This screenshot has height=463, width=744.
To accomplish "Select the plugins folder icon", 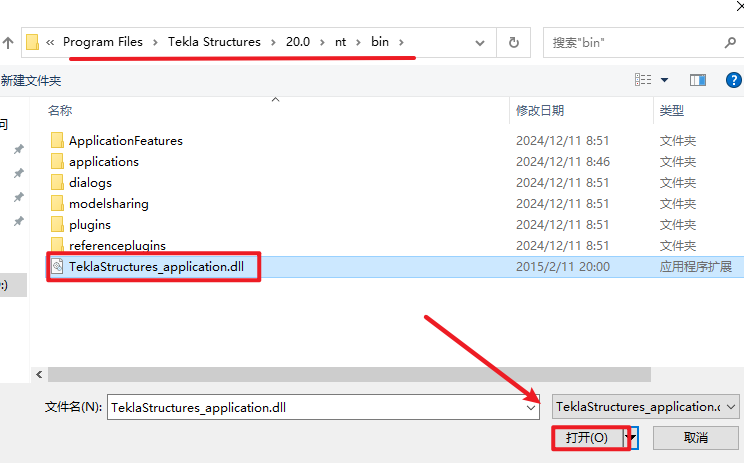I will (x=57, y=224).
